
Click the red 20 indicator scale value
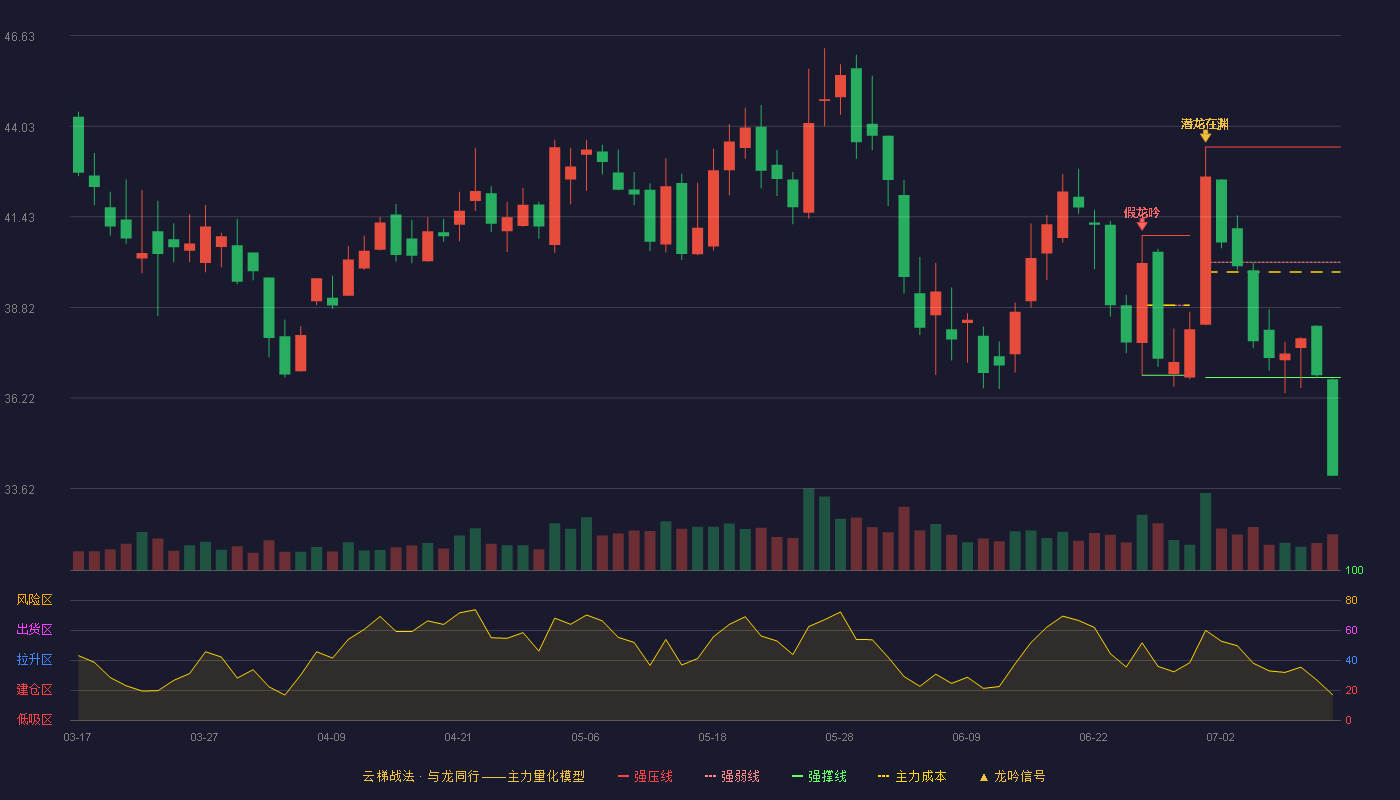click(x=1351, y=690)
